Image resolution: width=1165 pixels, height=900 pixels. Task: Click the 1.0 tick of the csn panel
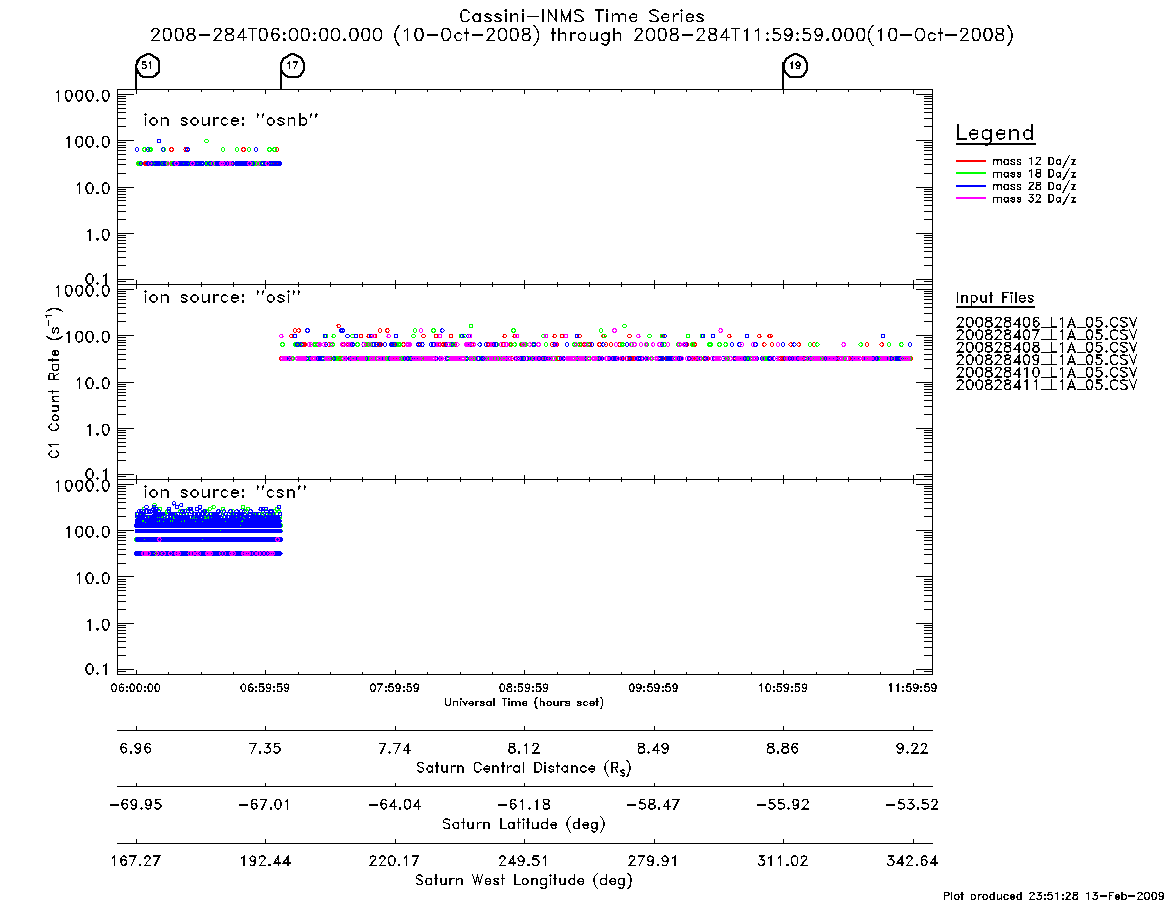click(x=97, y=625)
